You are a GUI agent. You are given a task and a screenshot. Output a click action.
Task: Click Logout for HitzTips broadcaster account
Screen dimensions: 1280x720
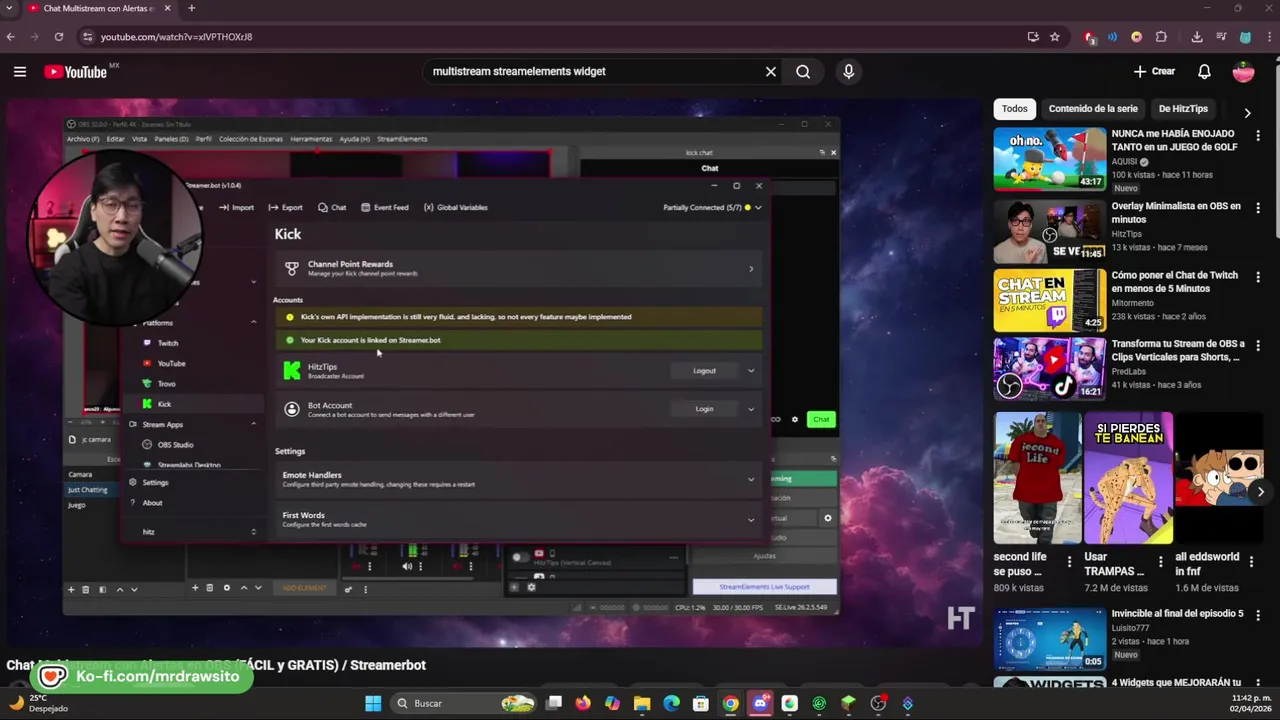tap(705, 371)
